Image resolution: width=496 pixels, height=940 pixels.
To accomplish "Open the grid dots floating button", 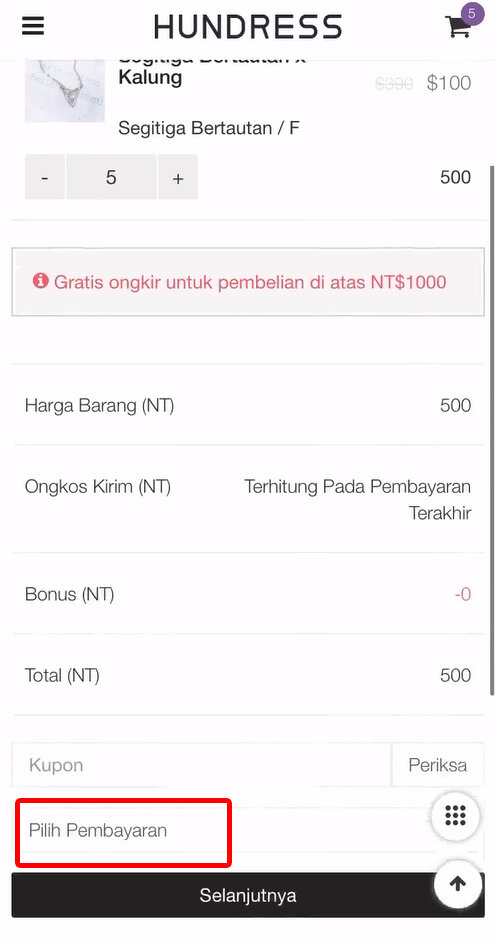I will coord(455,815).
